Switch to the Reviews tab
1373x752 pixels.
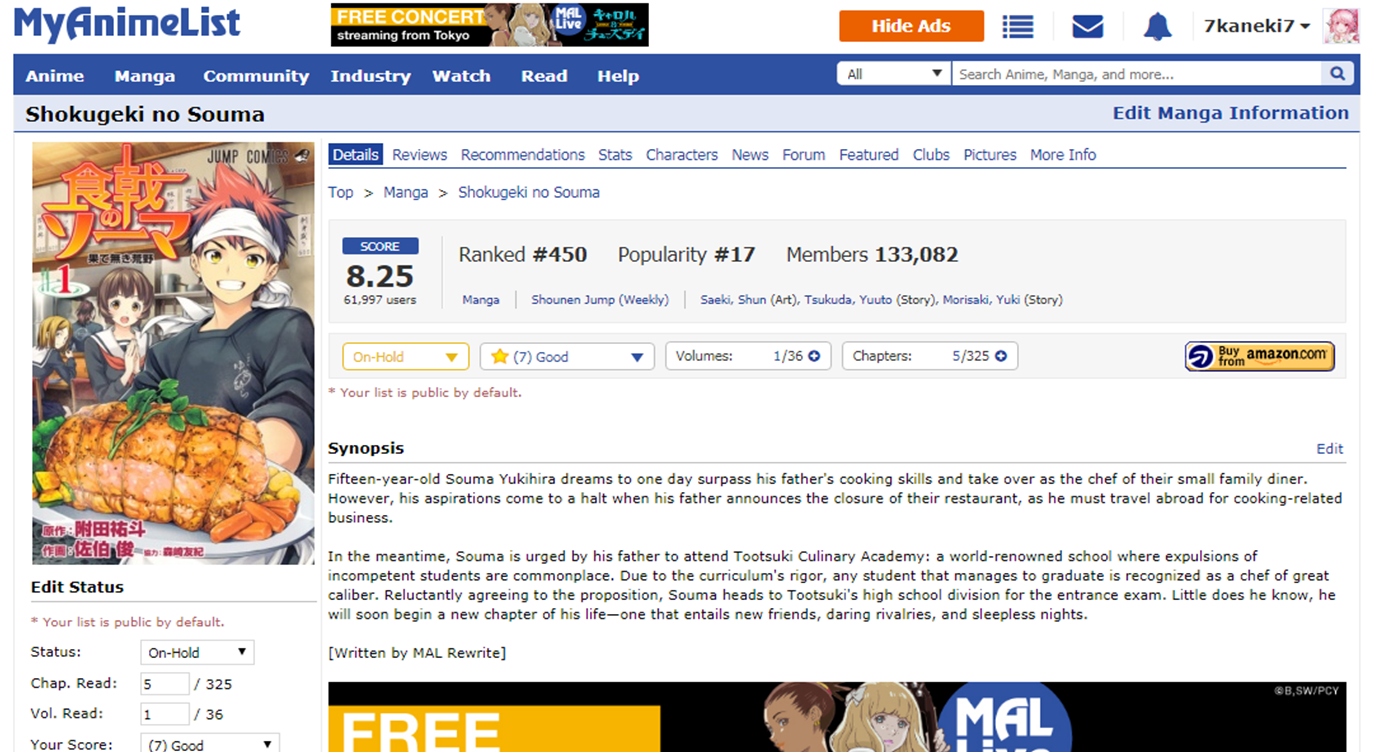point(419,155)
